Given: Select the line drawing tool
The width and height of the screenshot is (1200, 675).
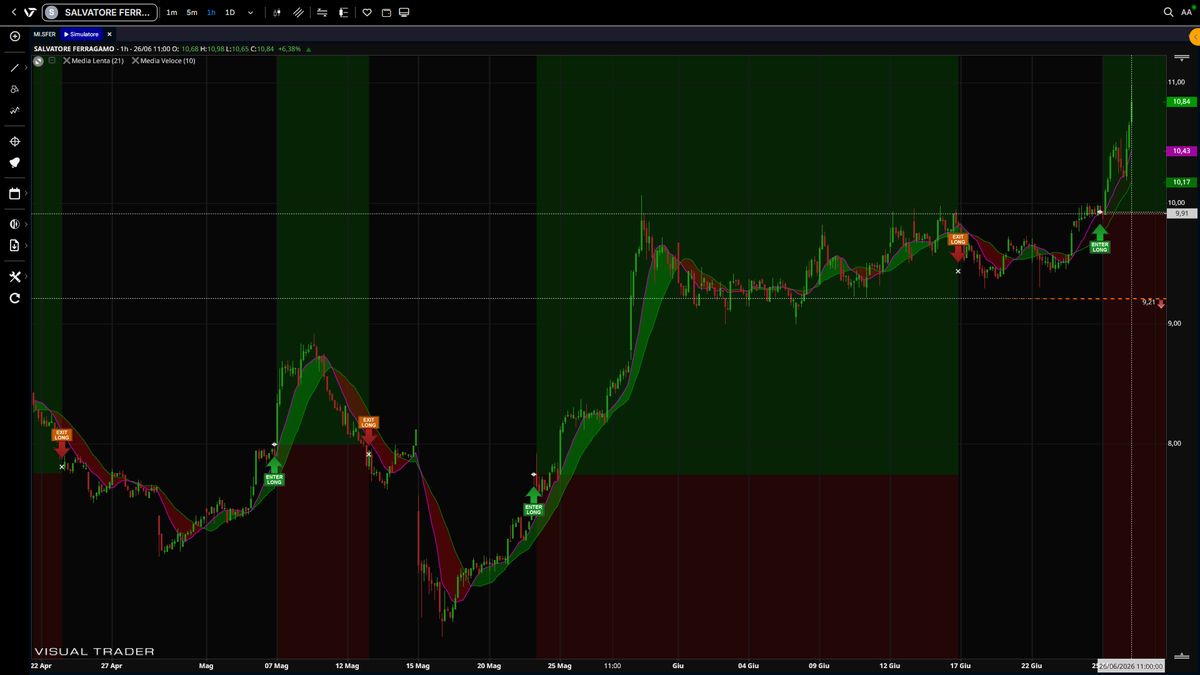Looking at the screenshot, I should 14,68.
